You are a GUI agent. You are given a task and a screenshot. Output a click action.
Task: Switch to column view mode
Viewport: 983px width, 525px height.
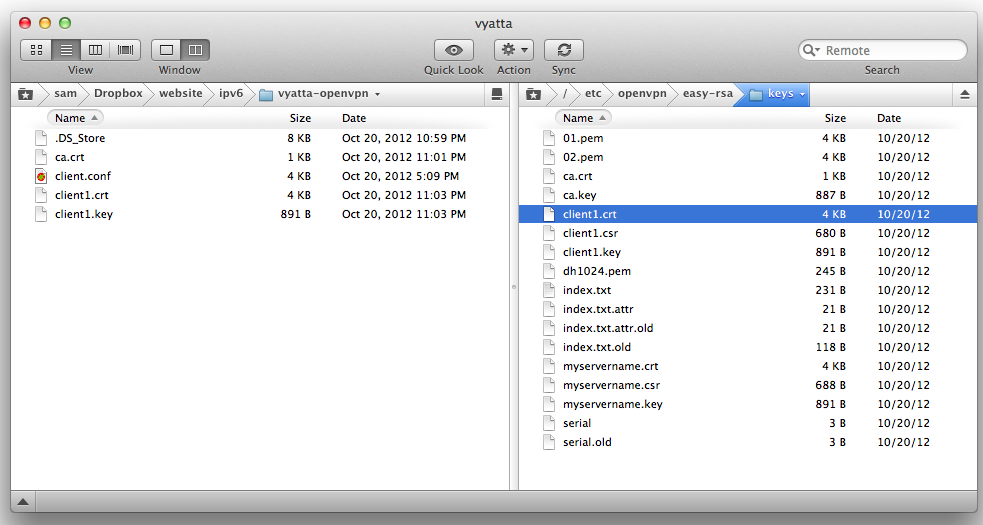click(95, 50)
